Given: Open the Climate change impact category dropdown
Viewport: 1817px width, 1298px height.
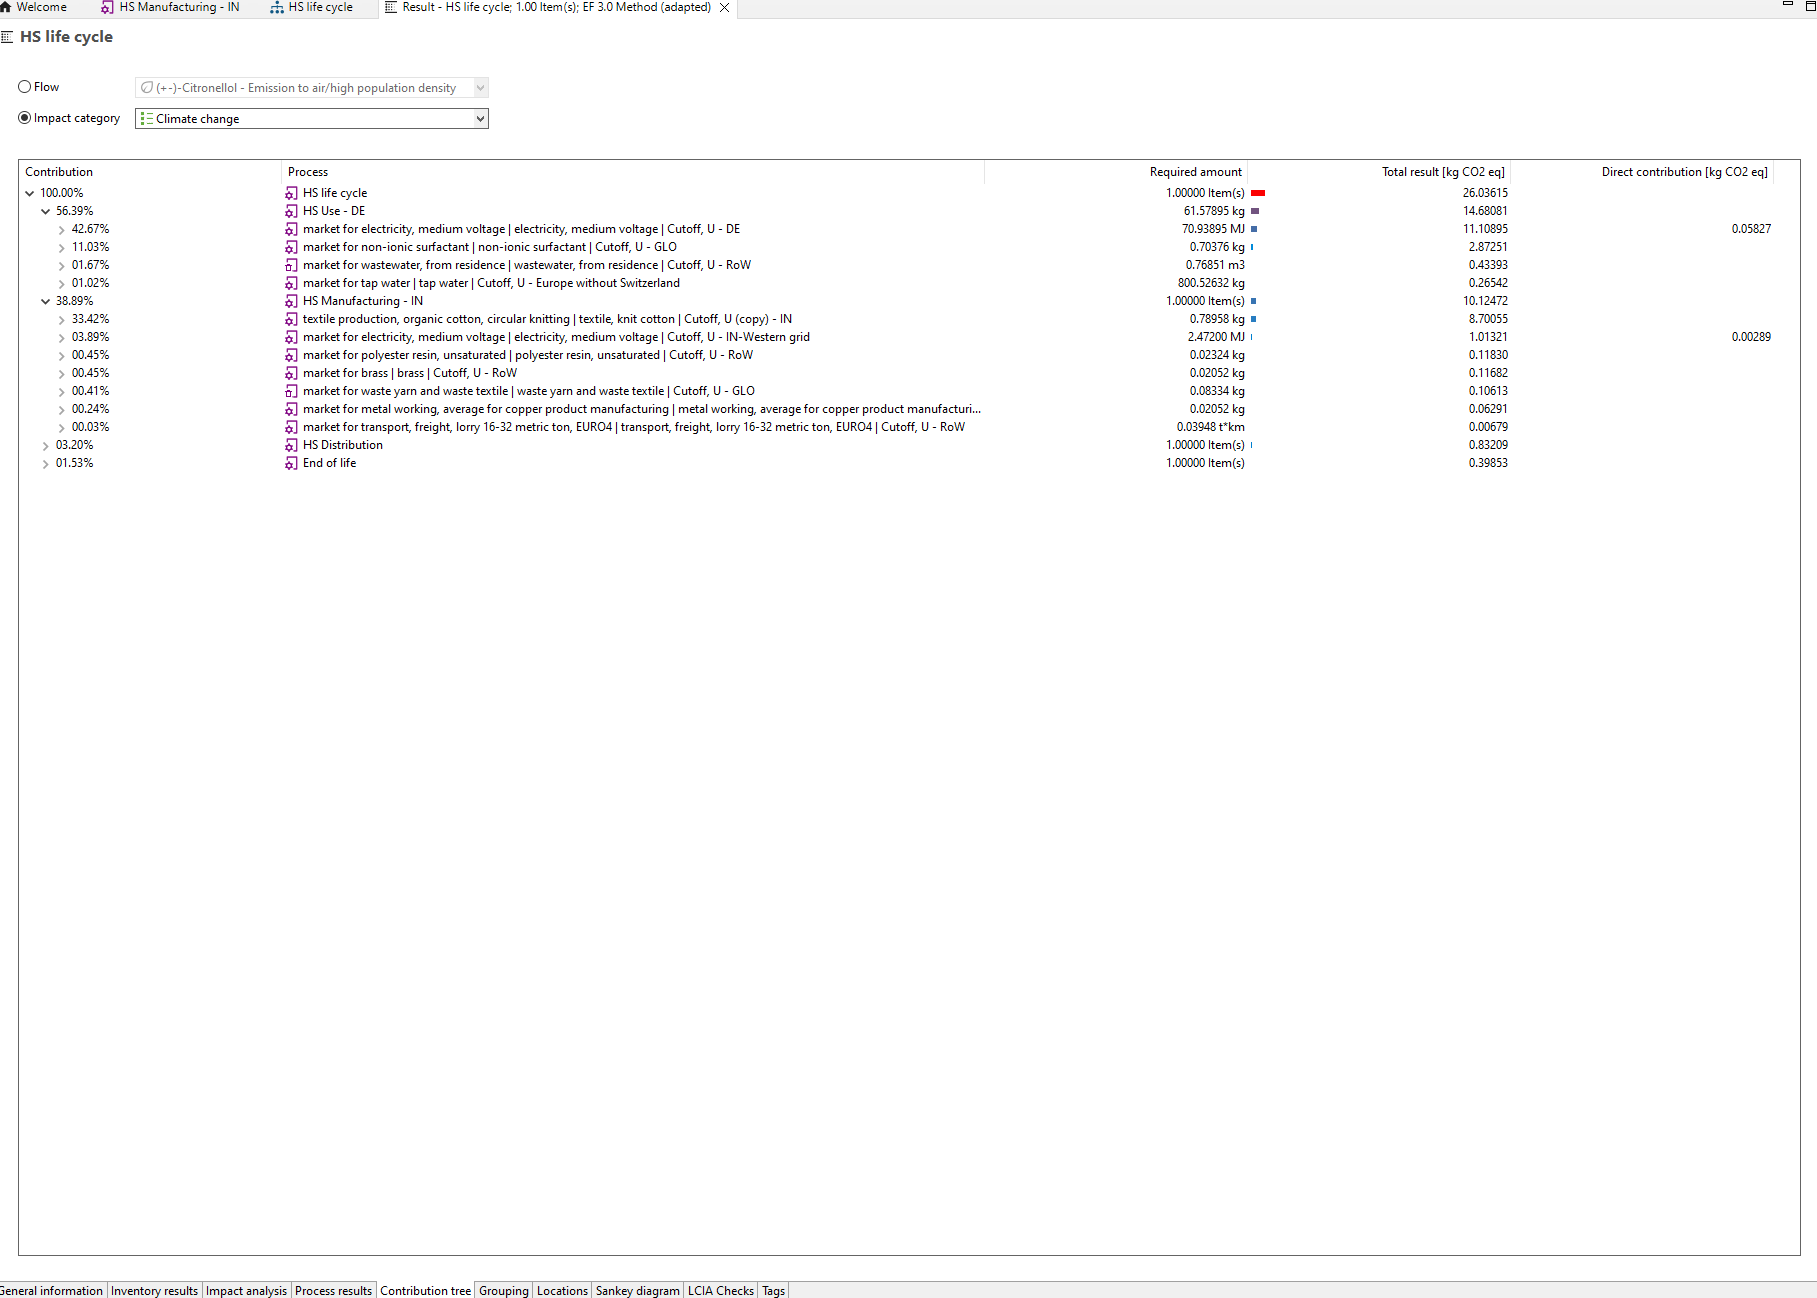Looking at the screenshot, I should (480, 119).
